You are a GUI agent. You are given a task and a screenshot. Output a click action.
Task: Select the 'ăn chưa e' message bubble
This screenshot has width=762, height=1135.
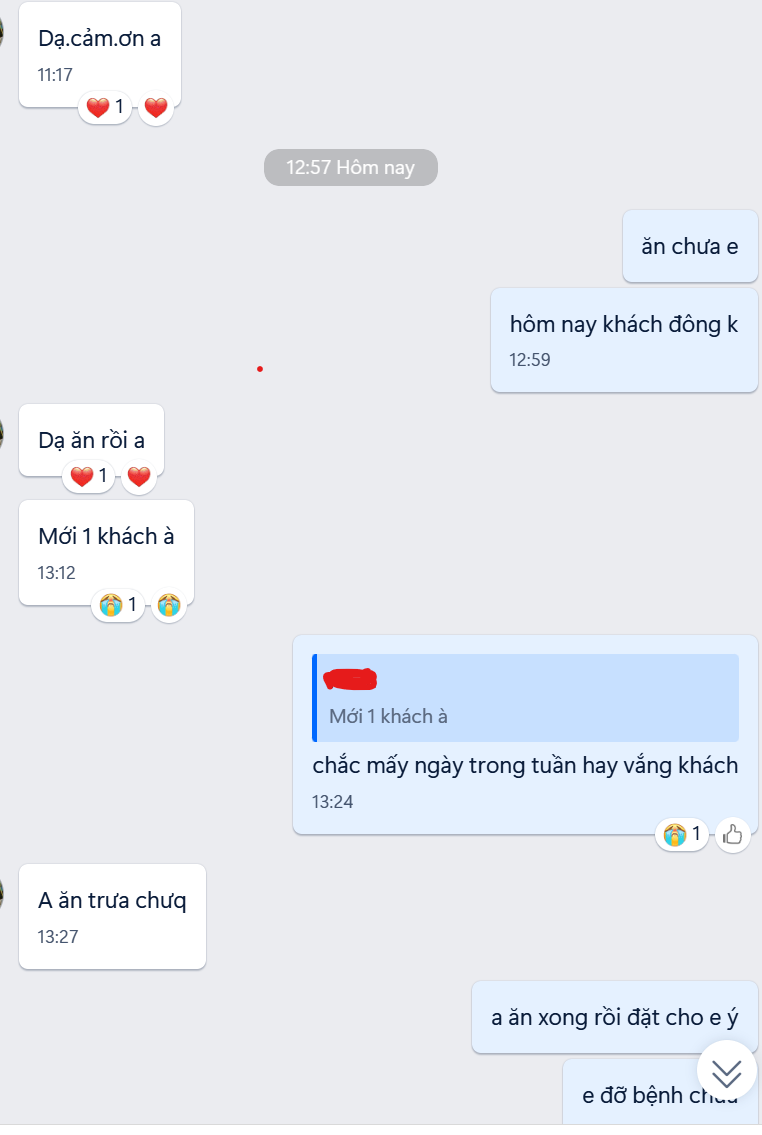tap(690, 246)
